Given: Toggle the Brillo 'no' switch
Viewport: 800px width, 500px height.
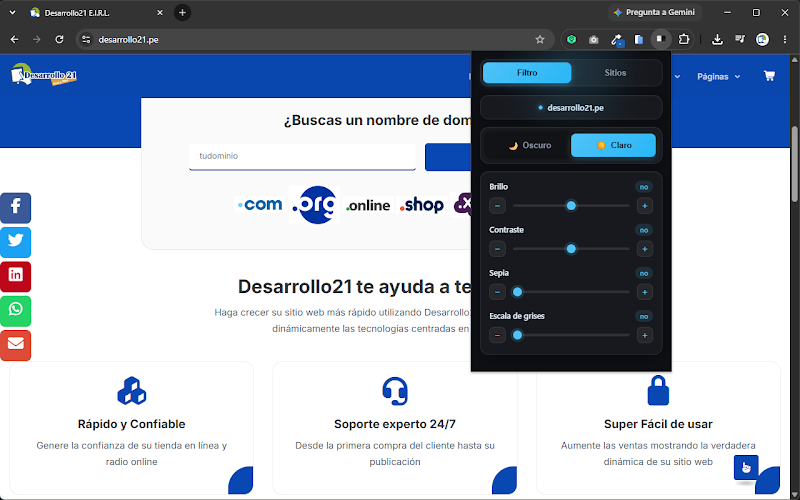Looking at the screenshot, I should 644,187.
